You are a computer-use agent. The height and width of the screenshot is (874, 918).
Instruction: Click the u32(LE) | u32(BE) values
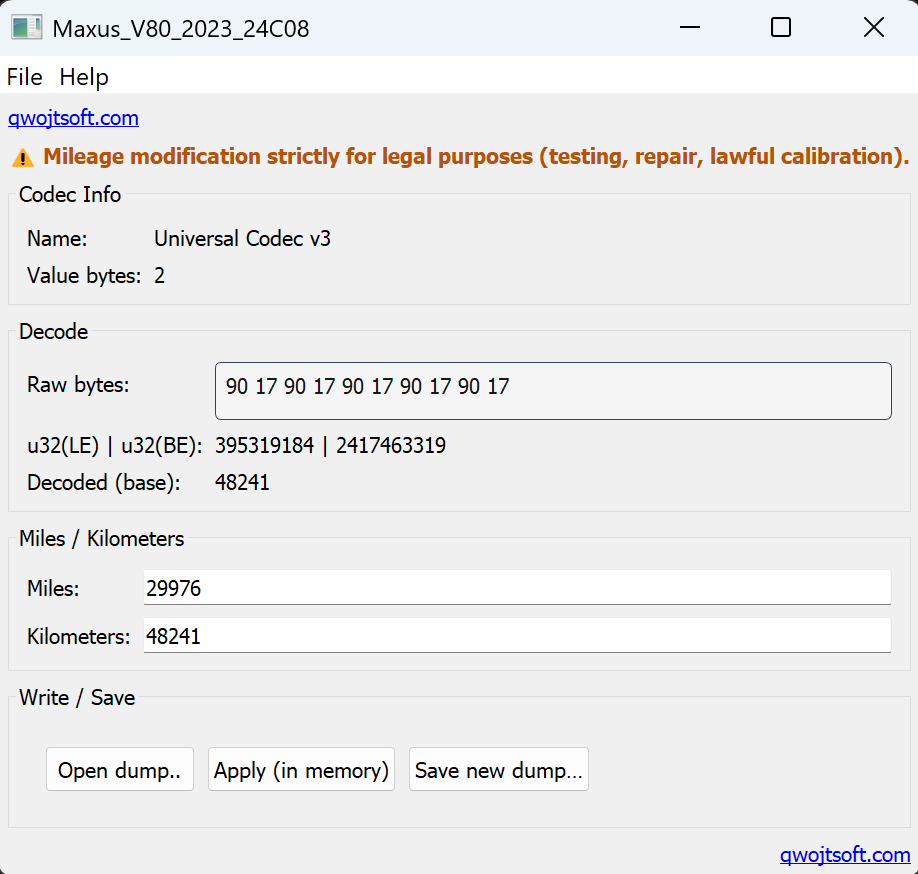click(x=331, y=445)
